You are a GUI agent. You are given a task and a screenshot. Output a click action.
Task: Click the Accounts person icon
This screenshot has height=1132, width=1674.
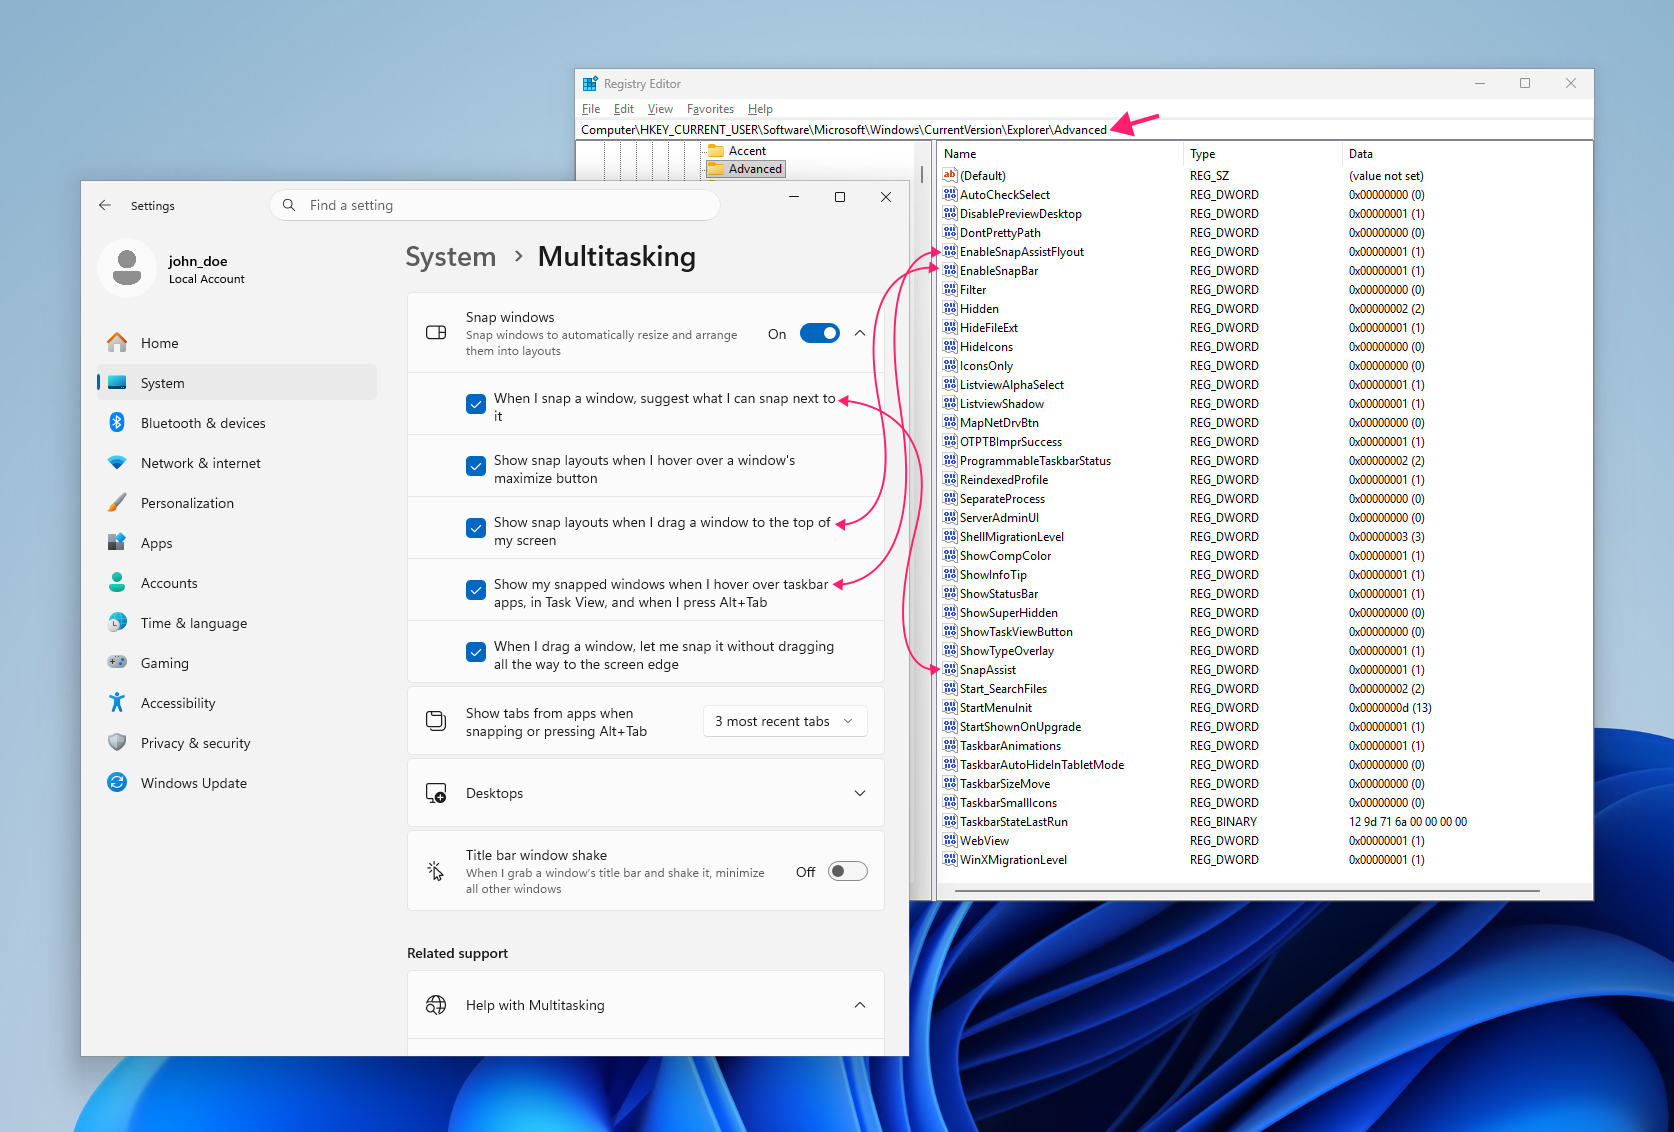(x=117, y=583)
